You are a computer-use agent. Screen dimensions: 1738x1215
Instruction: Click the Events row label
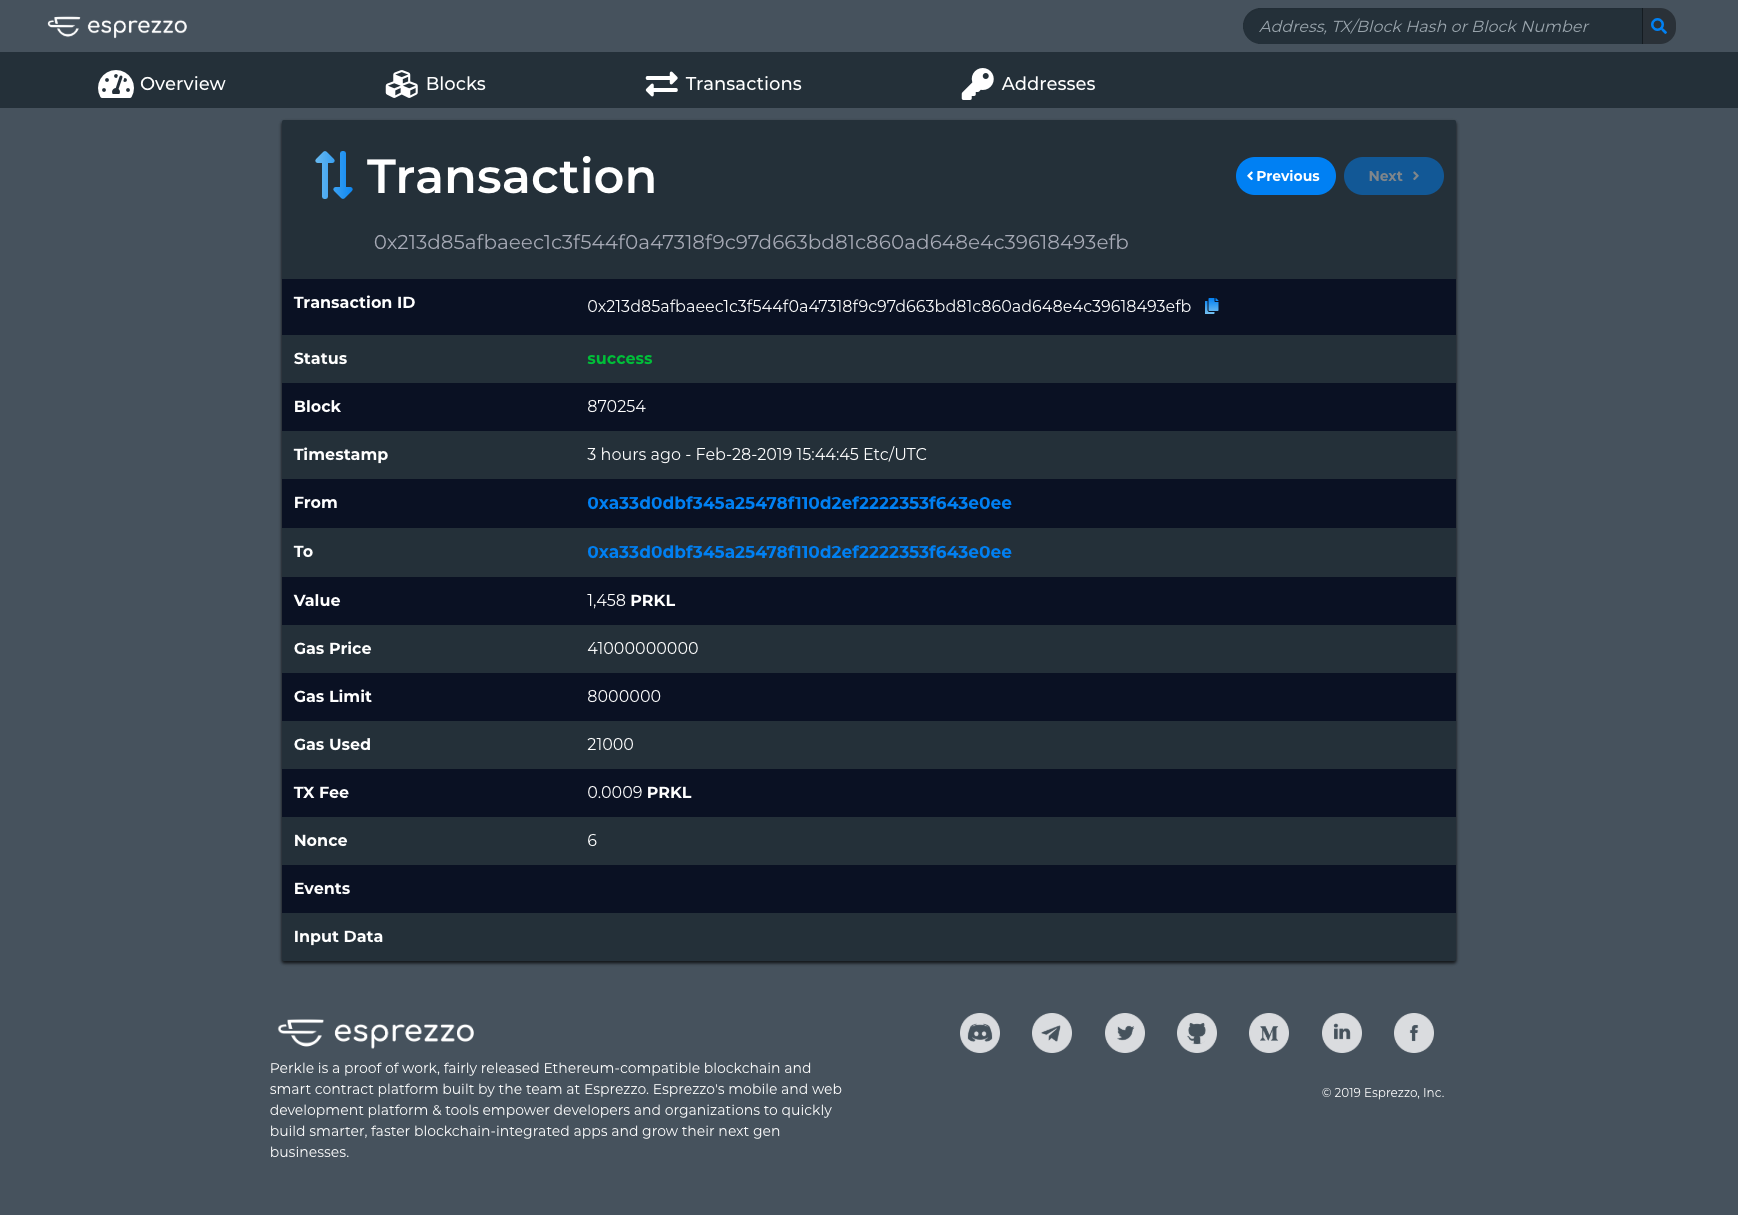click(x=322, y=888)
